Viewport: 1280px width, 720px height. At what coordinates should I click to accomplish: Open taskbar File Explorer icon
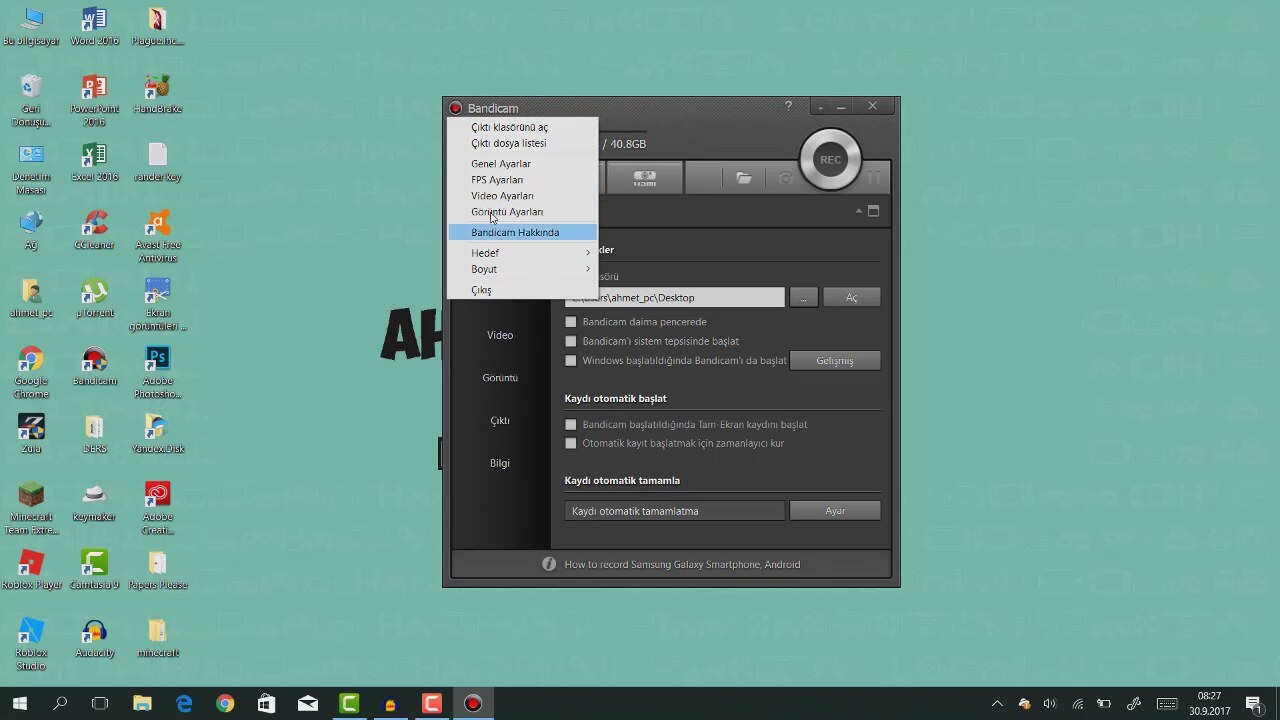pyautogui.click(x=142, y=704)
